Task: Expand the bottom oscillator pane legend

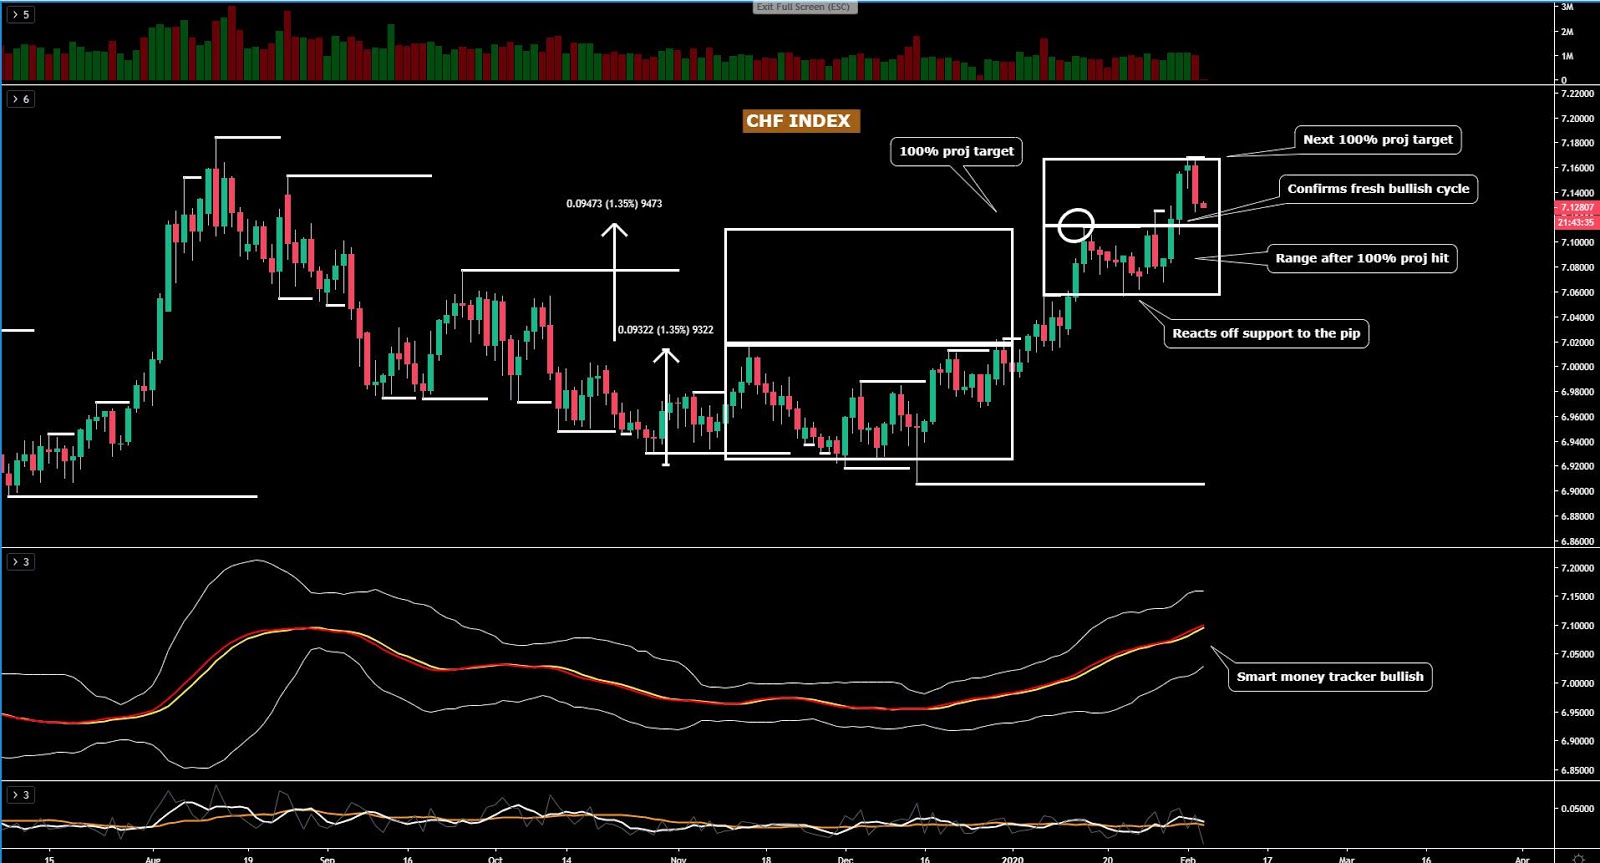Action: [21, 795]
